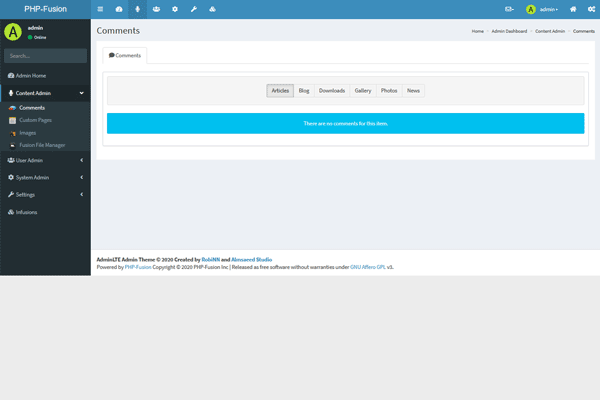Open the admin user dropdown in top bar
This screenshot has width=600, height=400.
click(x=542, y=9)
